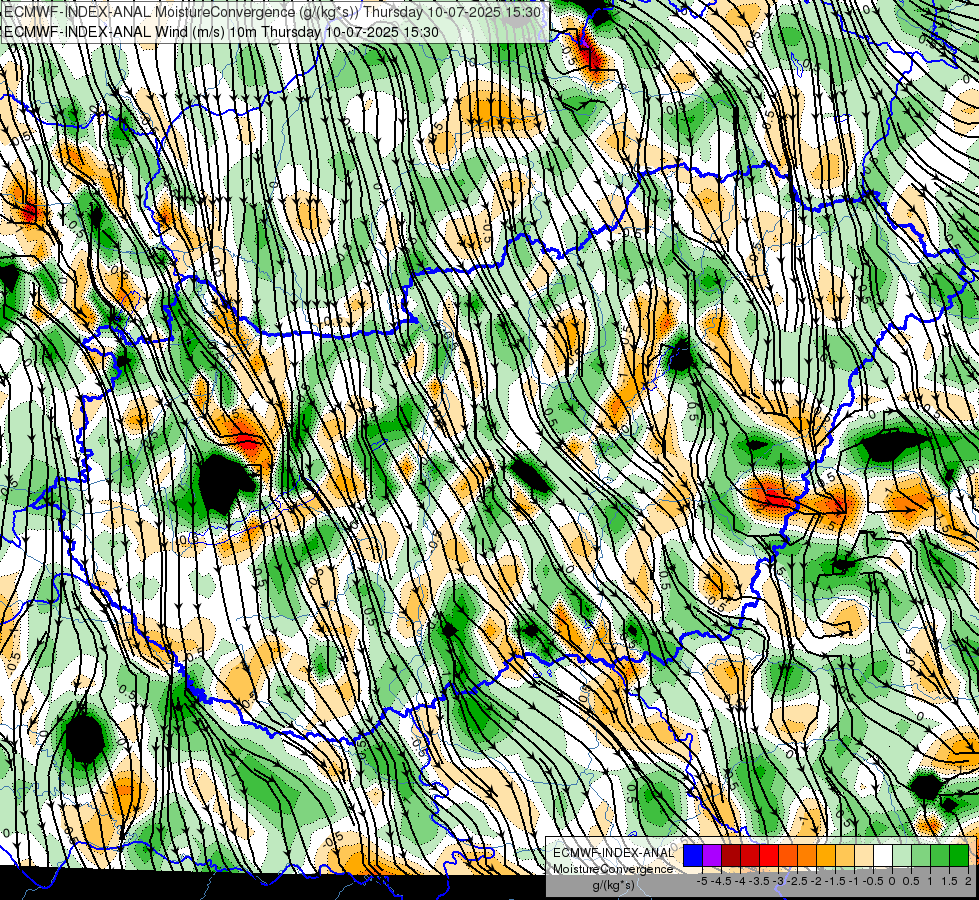The height and width of the screenshot is (900, 979).
Task: Click the purple legend swatch
Action: click(712, 856)
